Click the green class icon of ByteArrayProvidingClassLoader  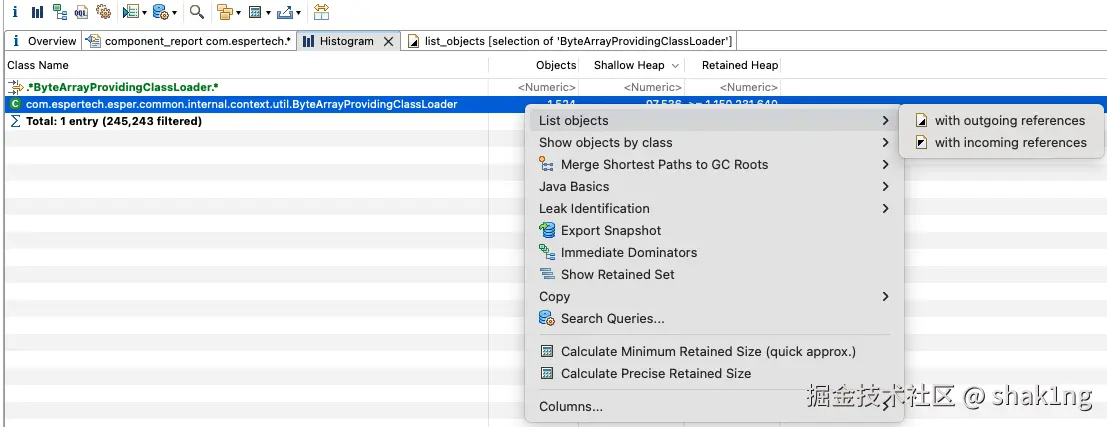click(x=15, y=104)
